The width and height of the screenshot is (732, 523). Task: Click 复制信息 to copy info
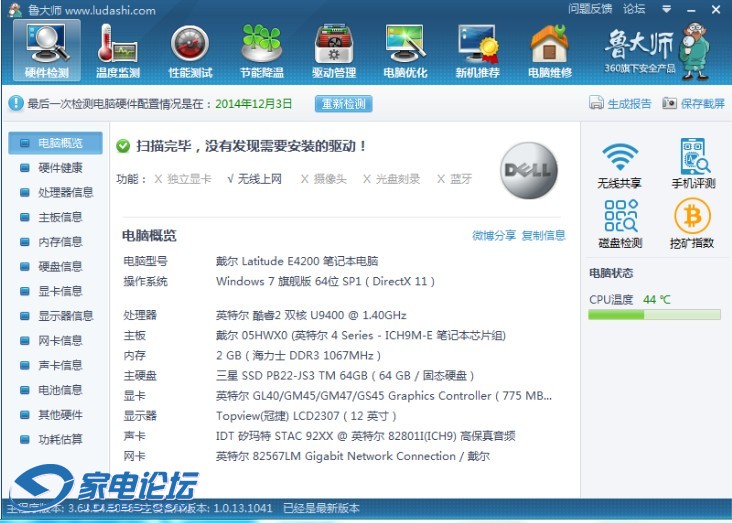(543, 235)
